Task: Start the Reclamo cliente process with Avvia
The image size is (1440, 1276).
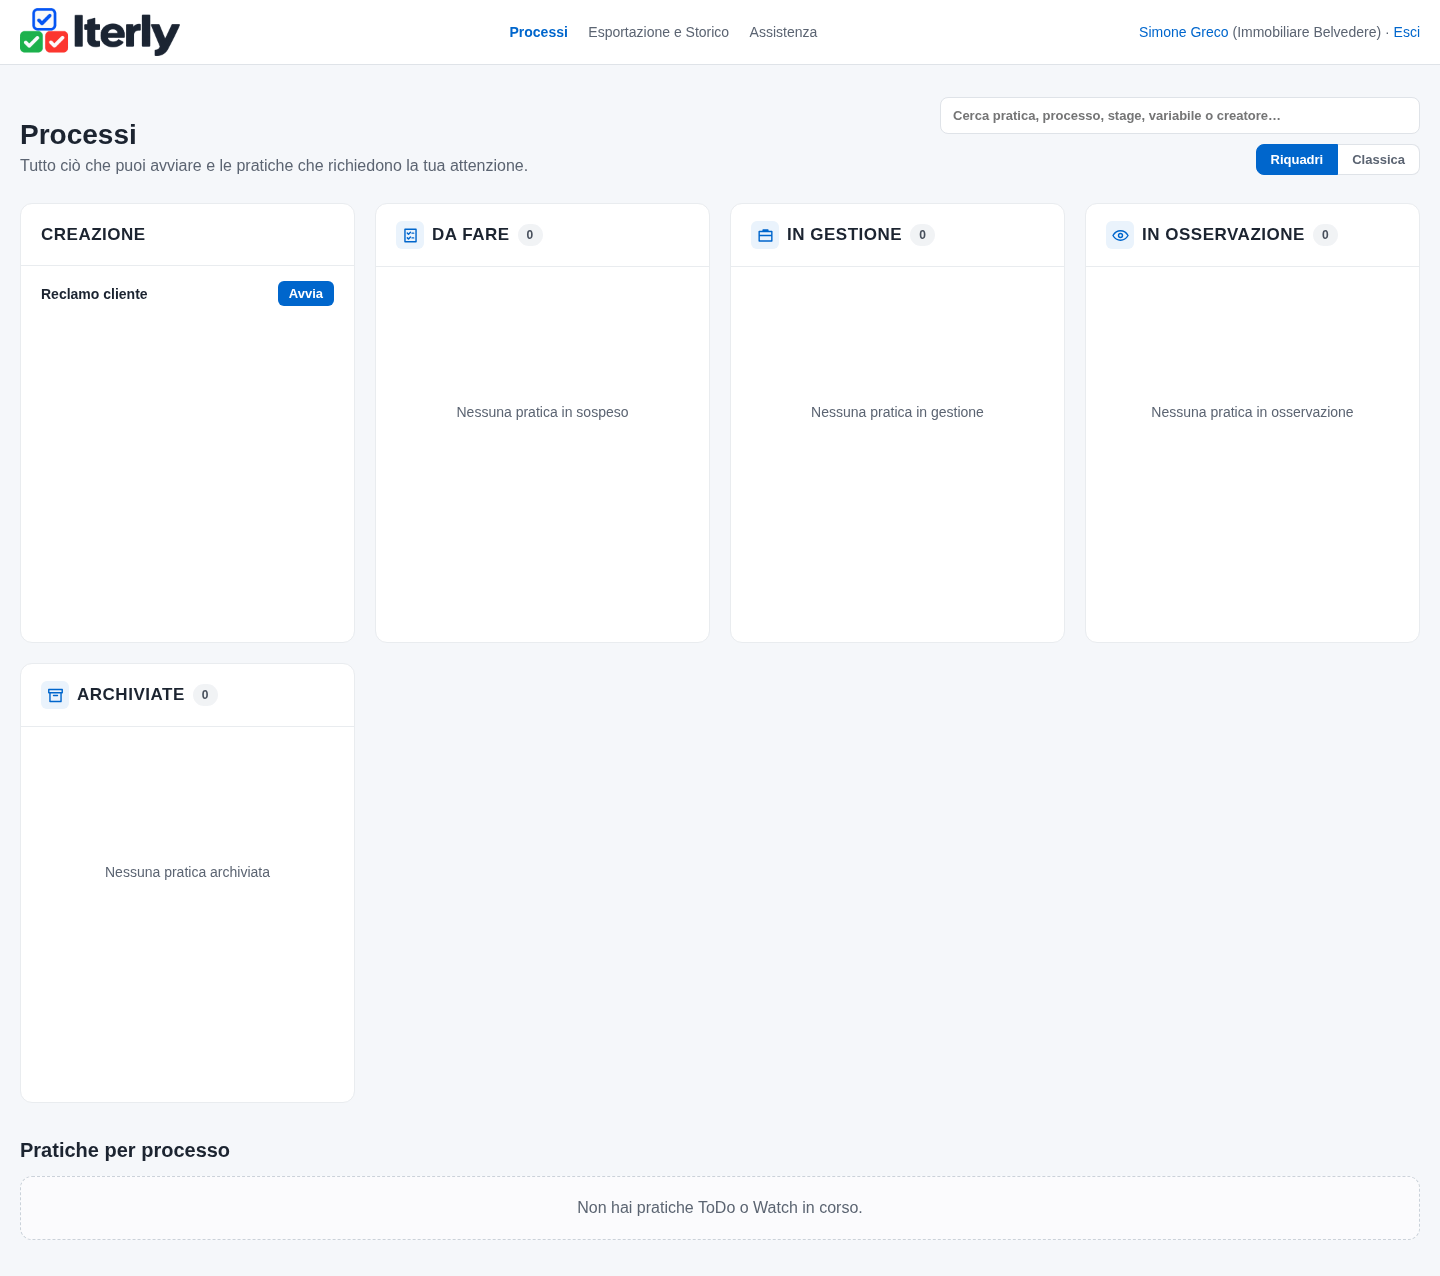Action: pyautogui.click(x=306, y=294)
